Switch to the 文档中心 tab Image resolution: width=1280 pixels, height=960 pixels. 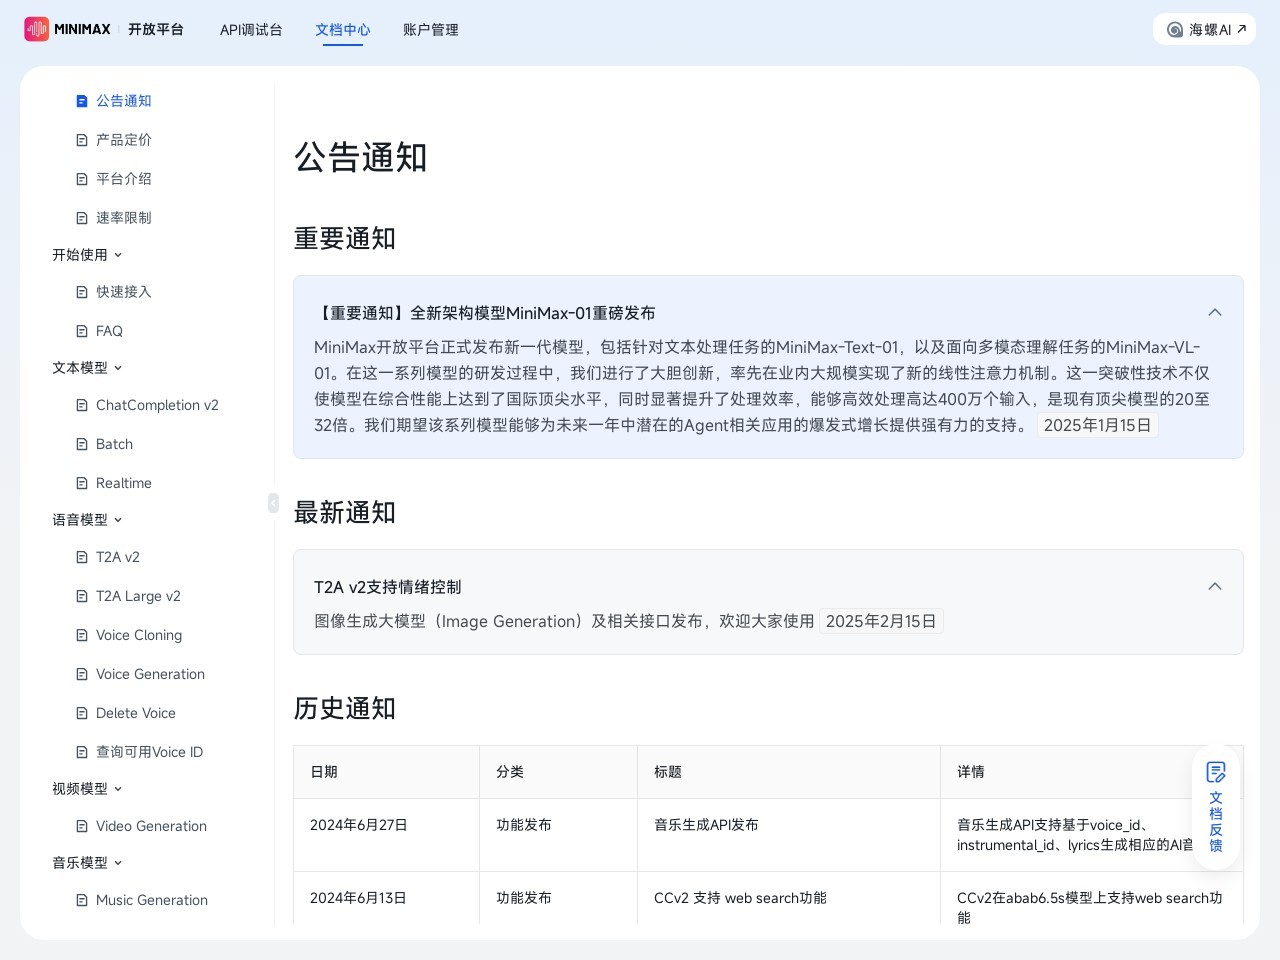(x=343, y=30)
